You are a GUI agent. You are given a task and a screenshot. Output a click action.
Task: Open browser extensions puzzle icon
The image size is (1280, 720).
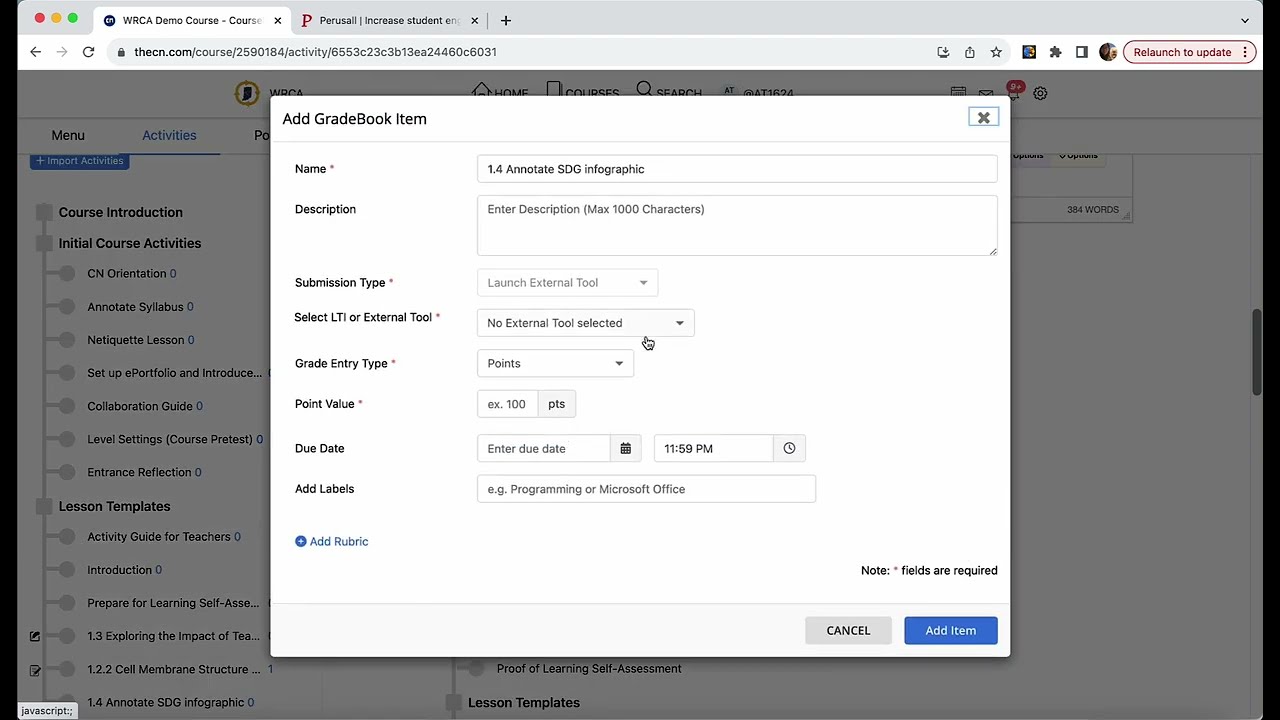(x=1055, y=52)
